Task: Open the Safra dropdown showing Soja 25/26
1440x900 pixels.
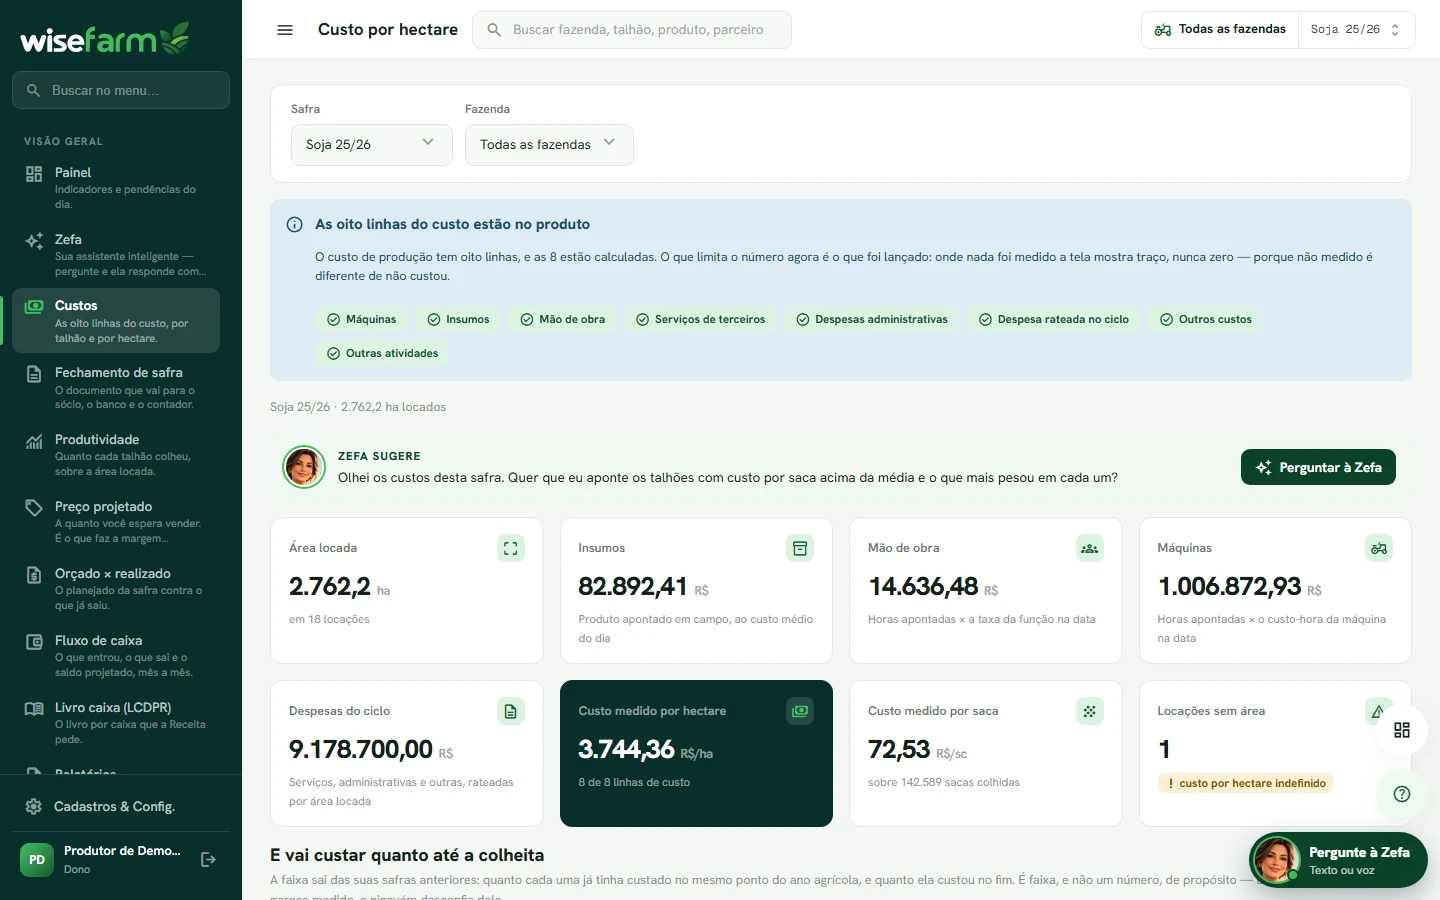Action: coord(372,145)
